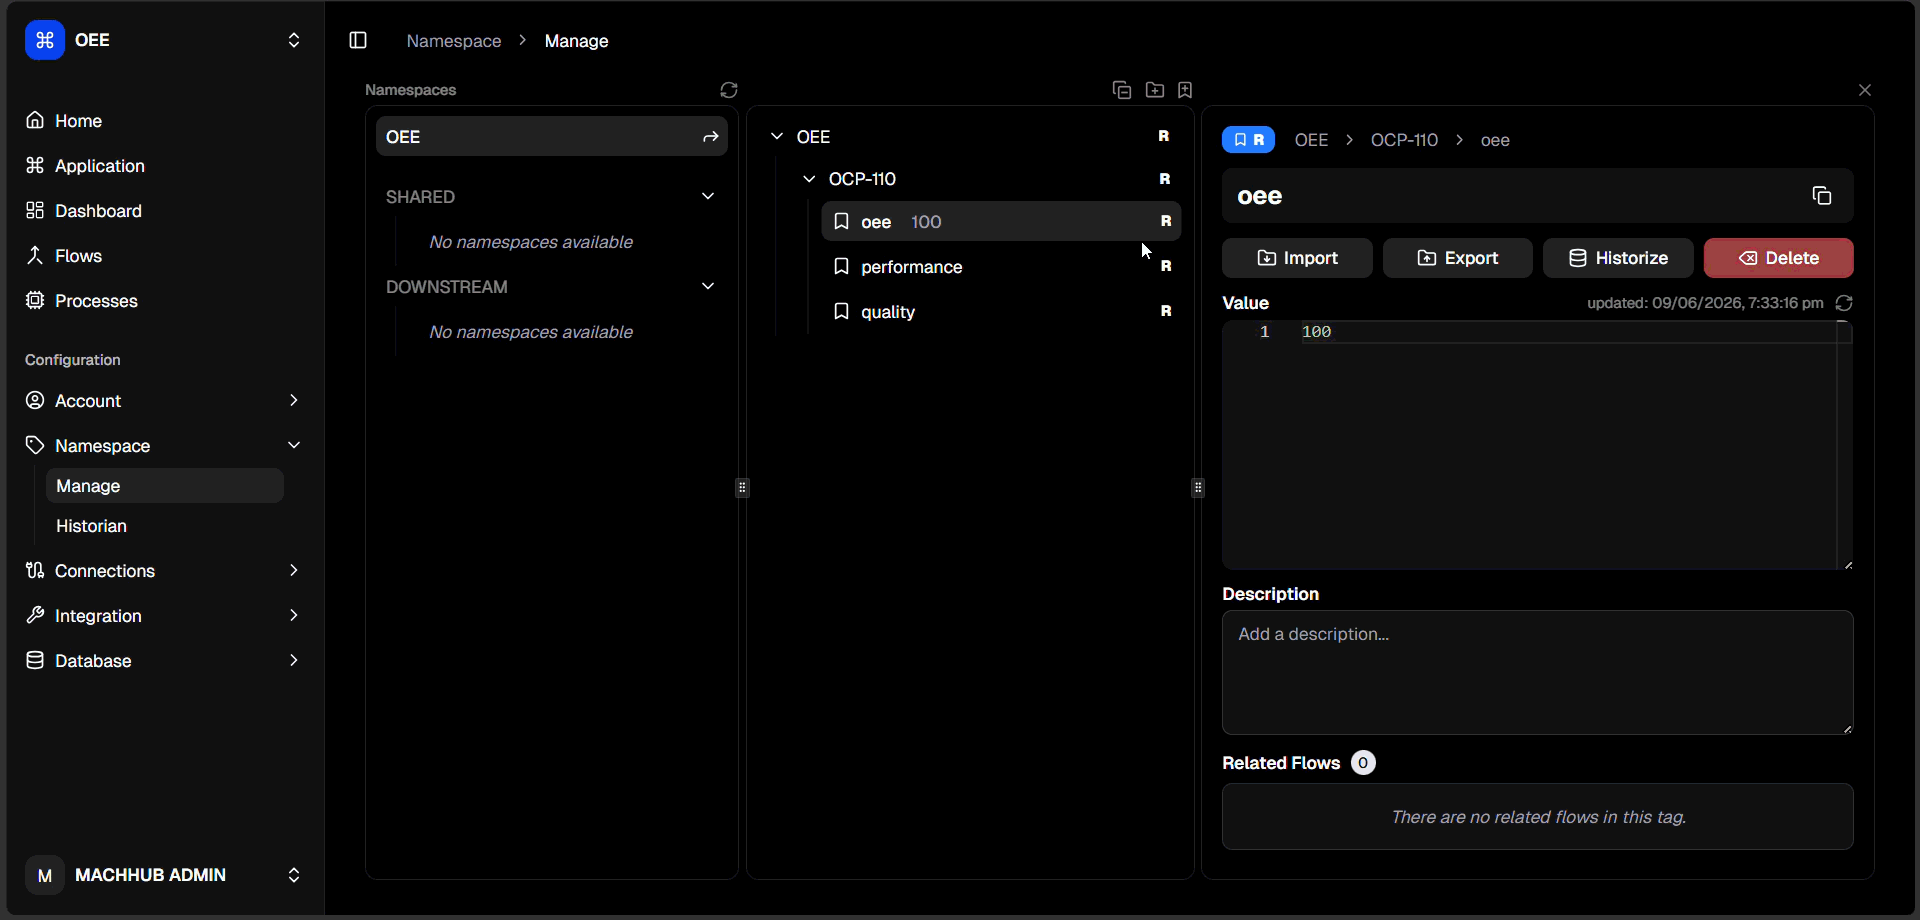Toggle the sidebar panel icon
The width and height of the screenshot is (1920, 920).
tap(358, 40)
